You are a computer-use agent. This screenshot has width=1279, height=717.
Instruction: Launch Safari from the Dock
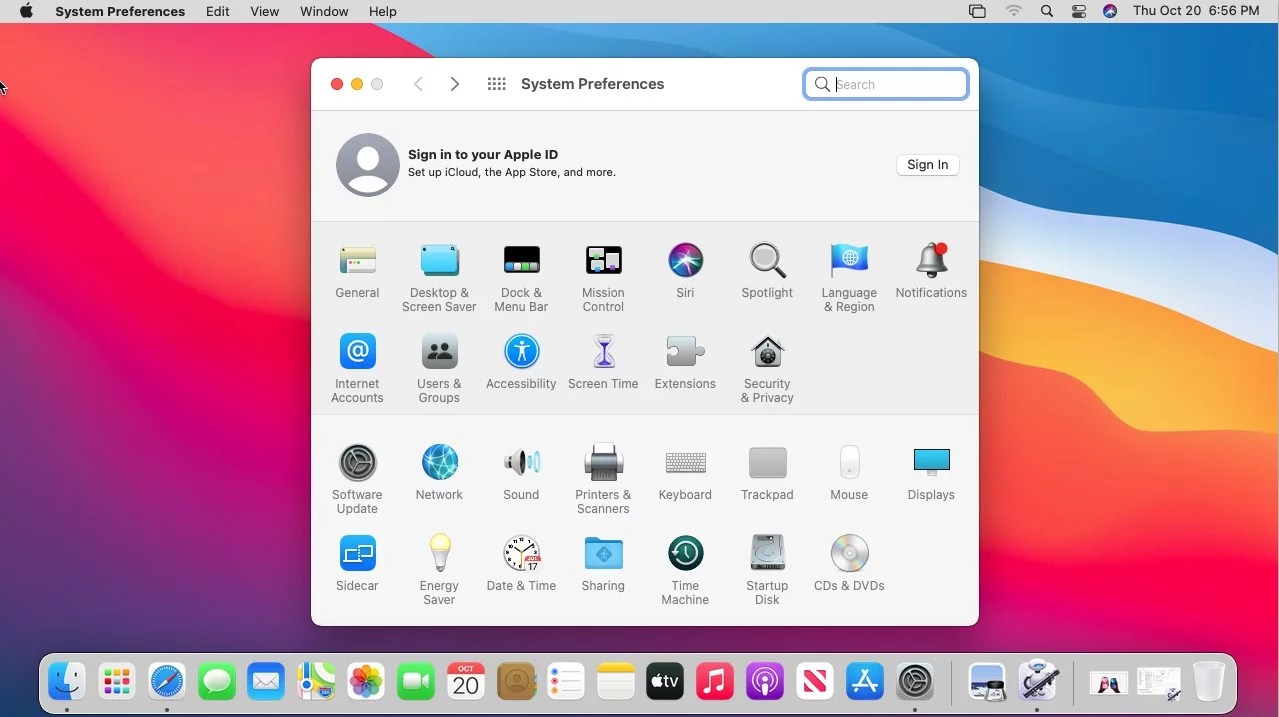[x=166, y=681]
